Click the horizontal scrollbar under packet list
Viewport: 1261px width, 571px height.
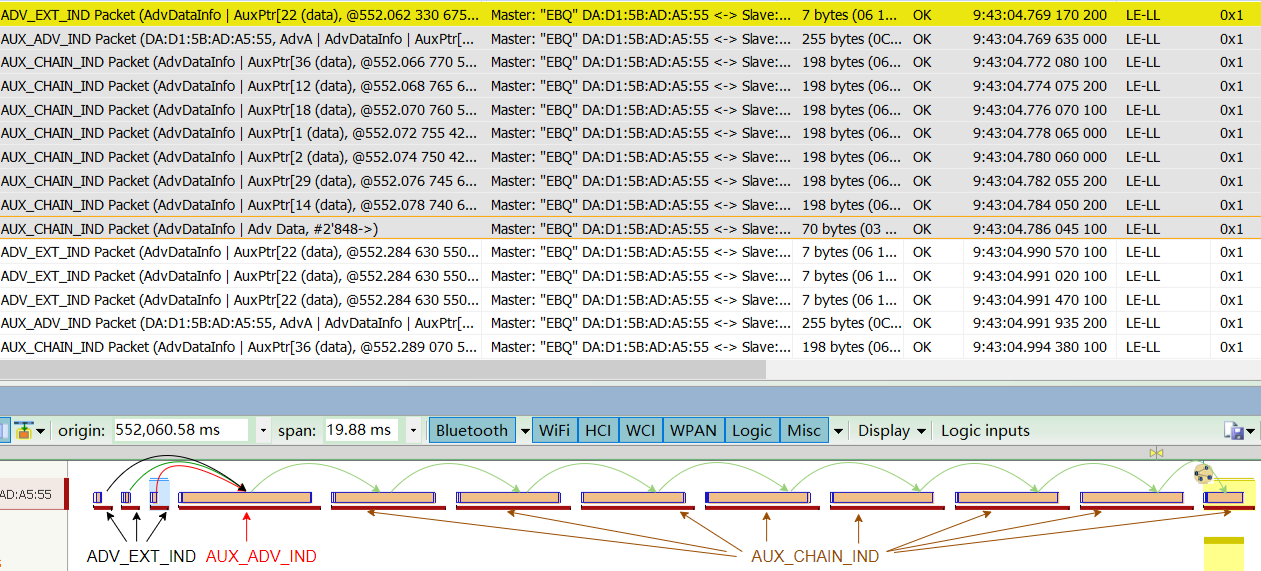[x=383, y=369]
